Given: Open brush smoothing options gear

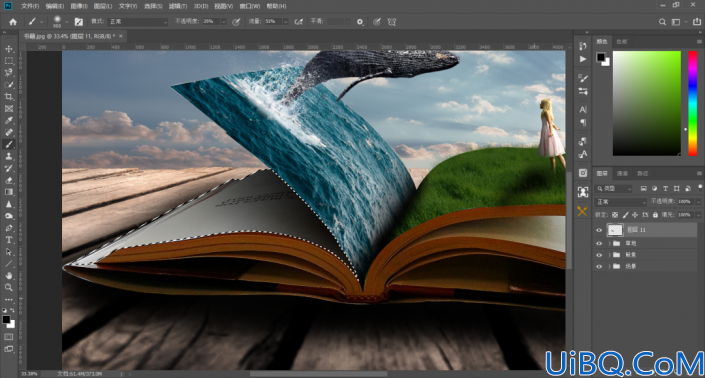Looking at the screenshot, I should [360, 22].
